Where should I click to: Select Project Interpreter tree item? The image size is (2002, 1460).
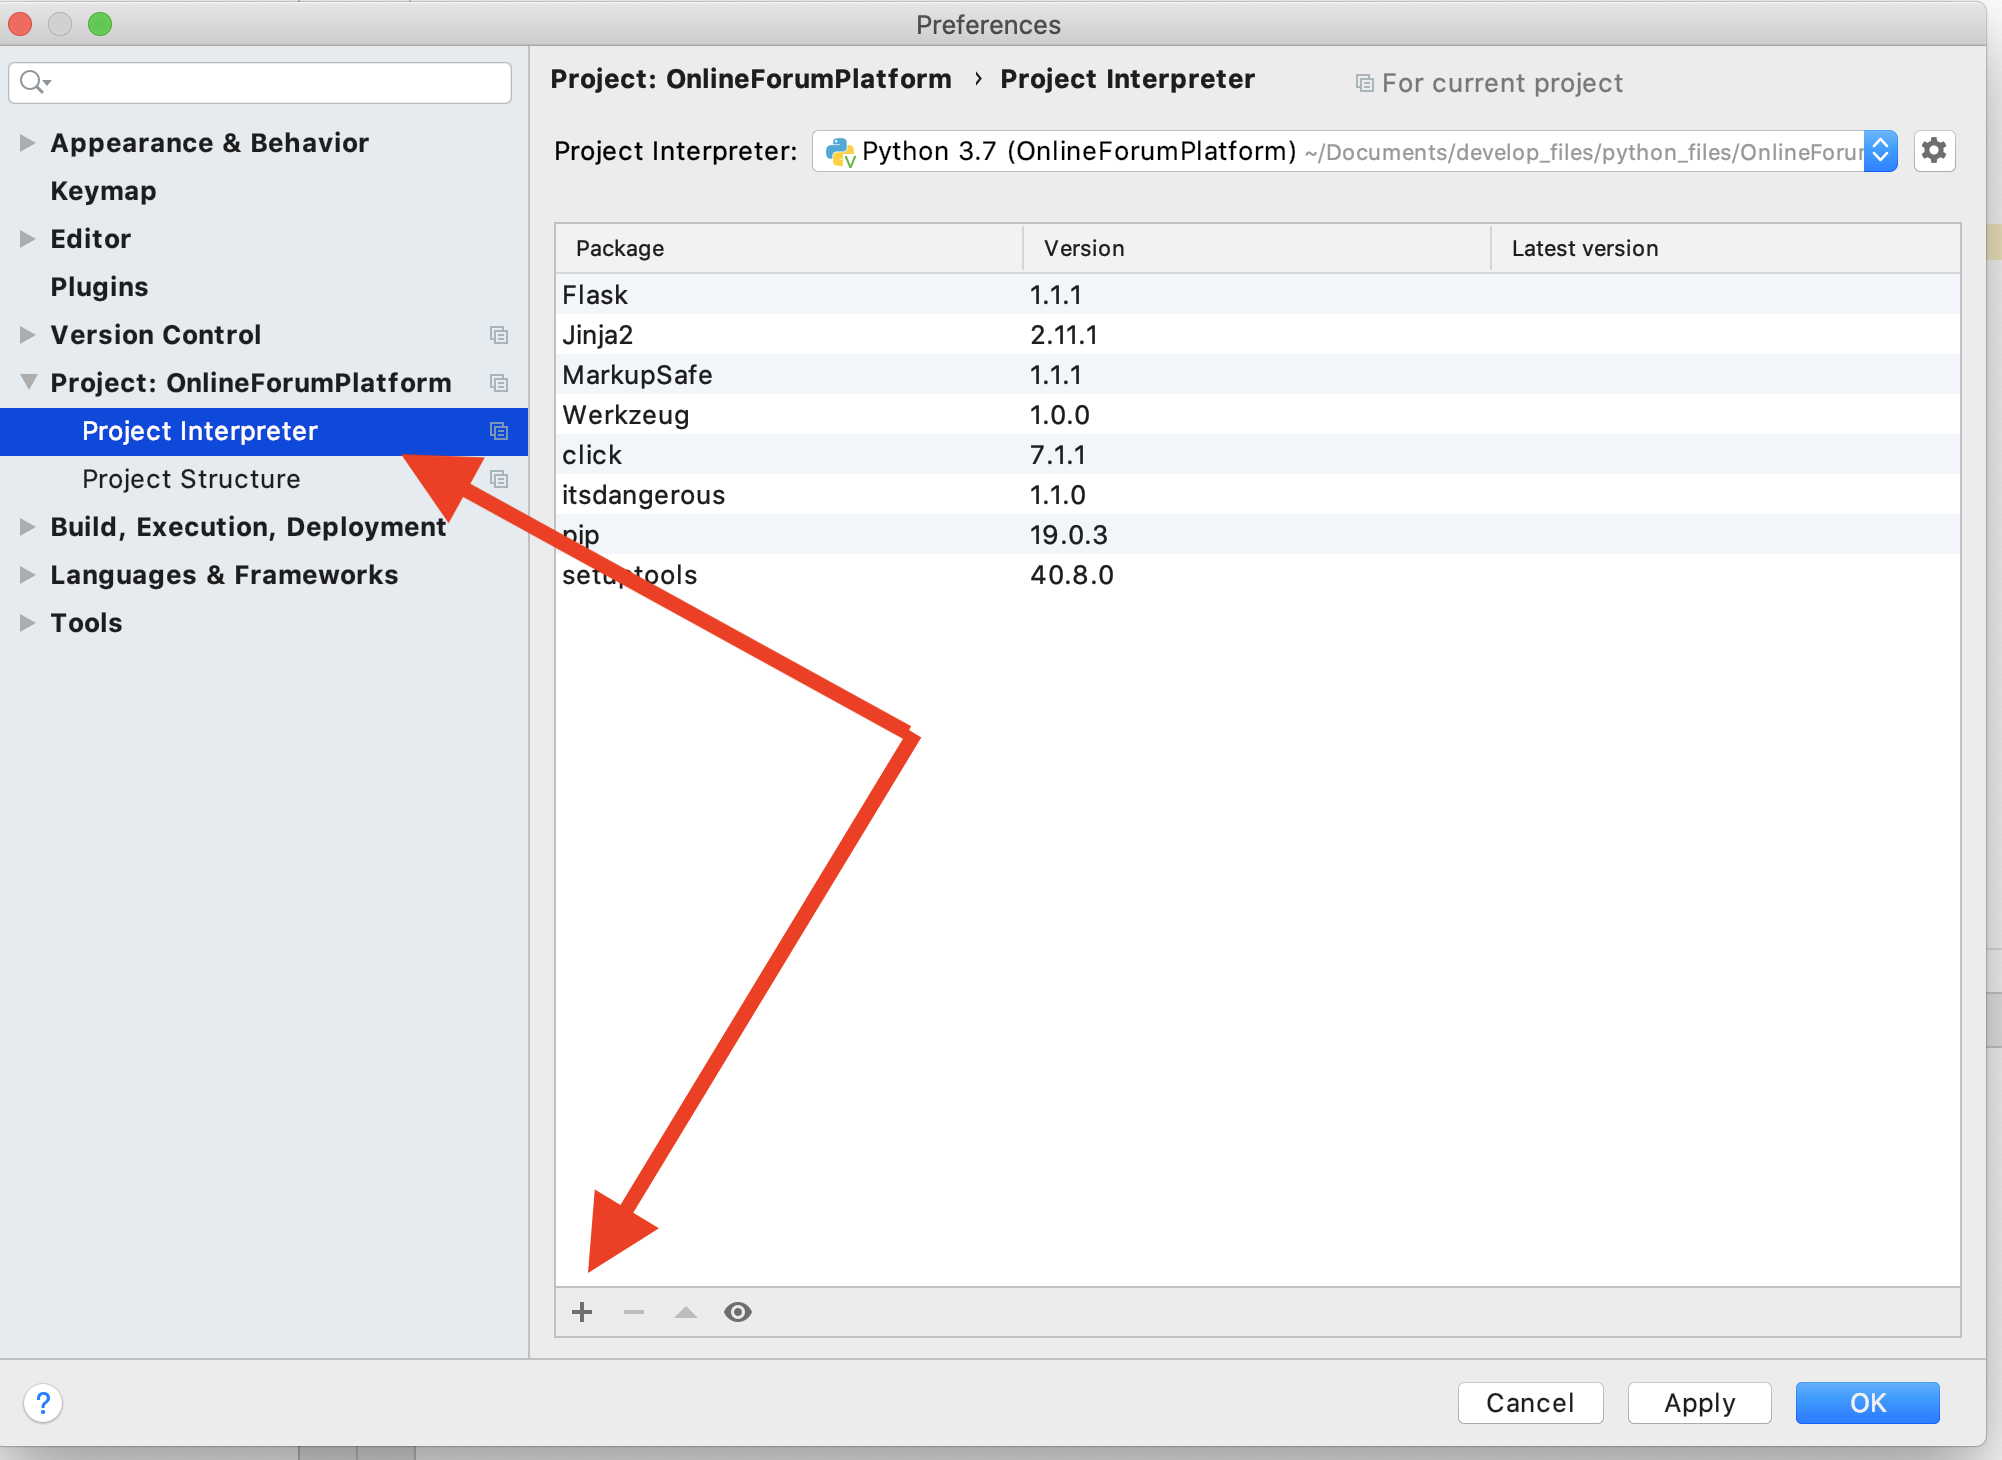click(264, 431)
